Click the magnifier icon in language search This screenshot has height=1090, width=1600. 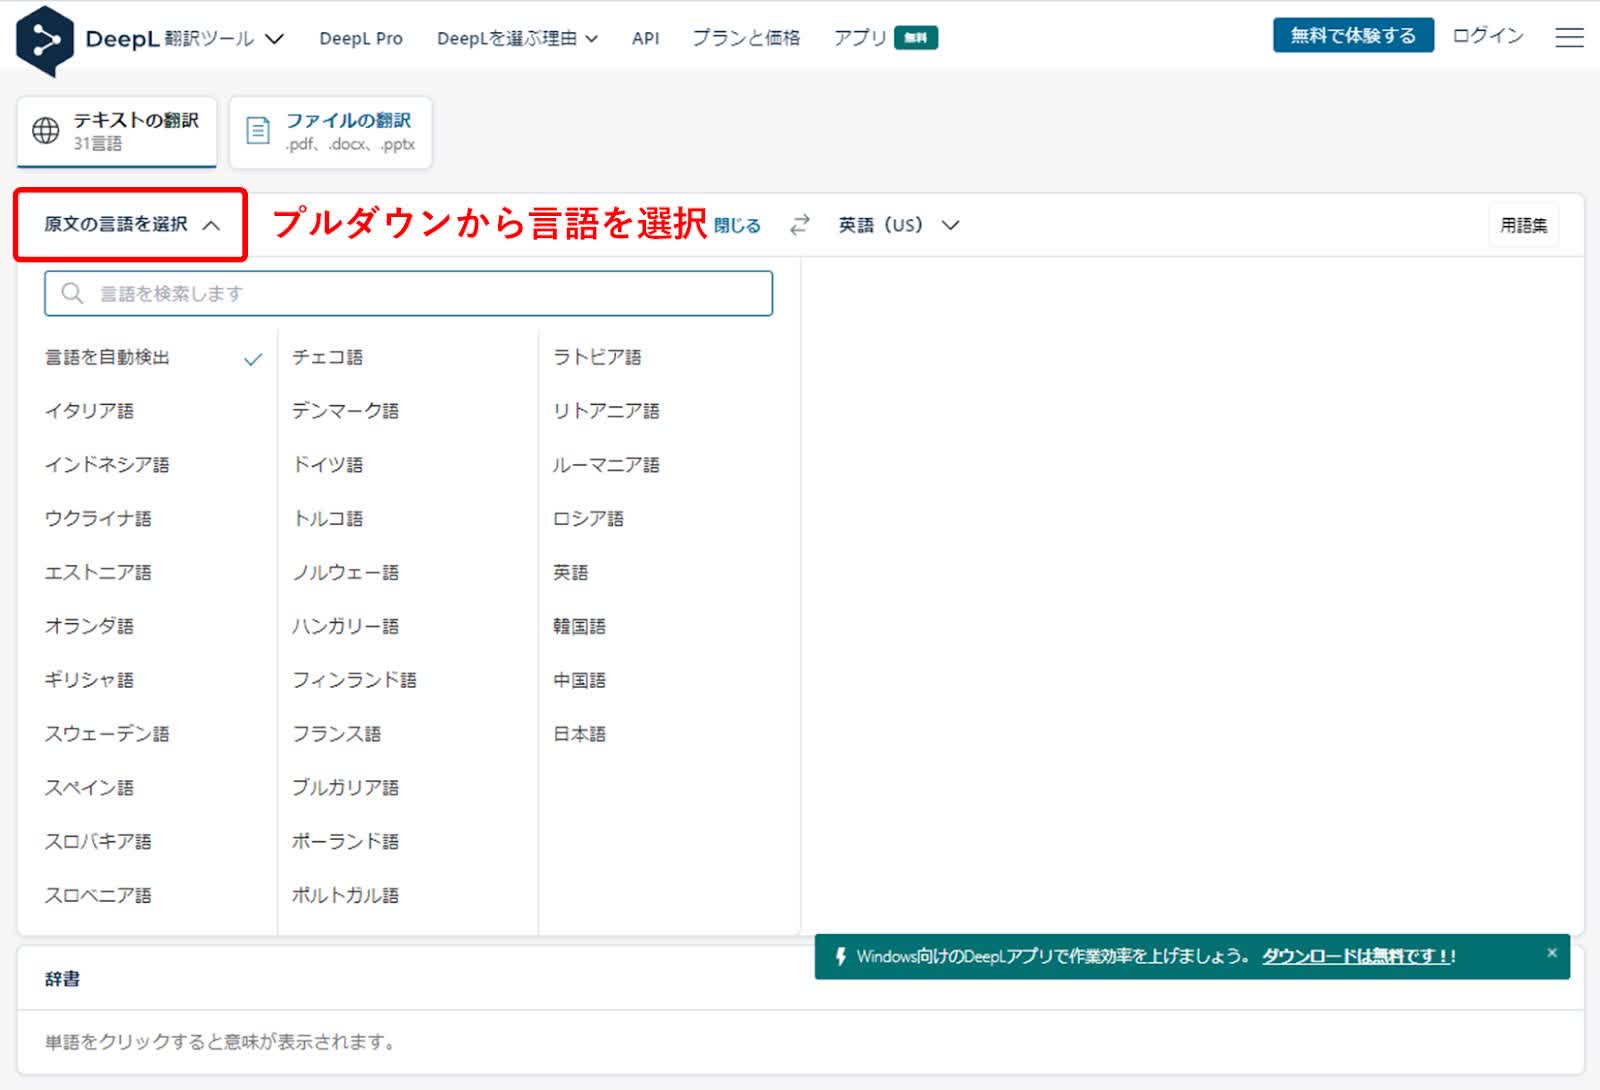point(72,293)
